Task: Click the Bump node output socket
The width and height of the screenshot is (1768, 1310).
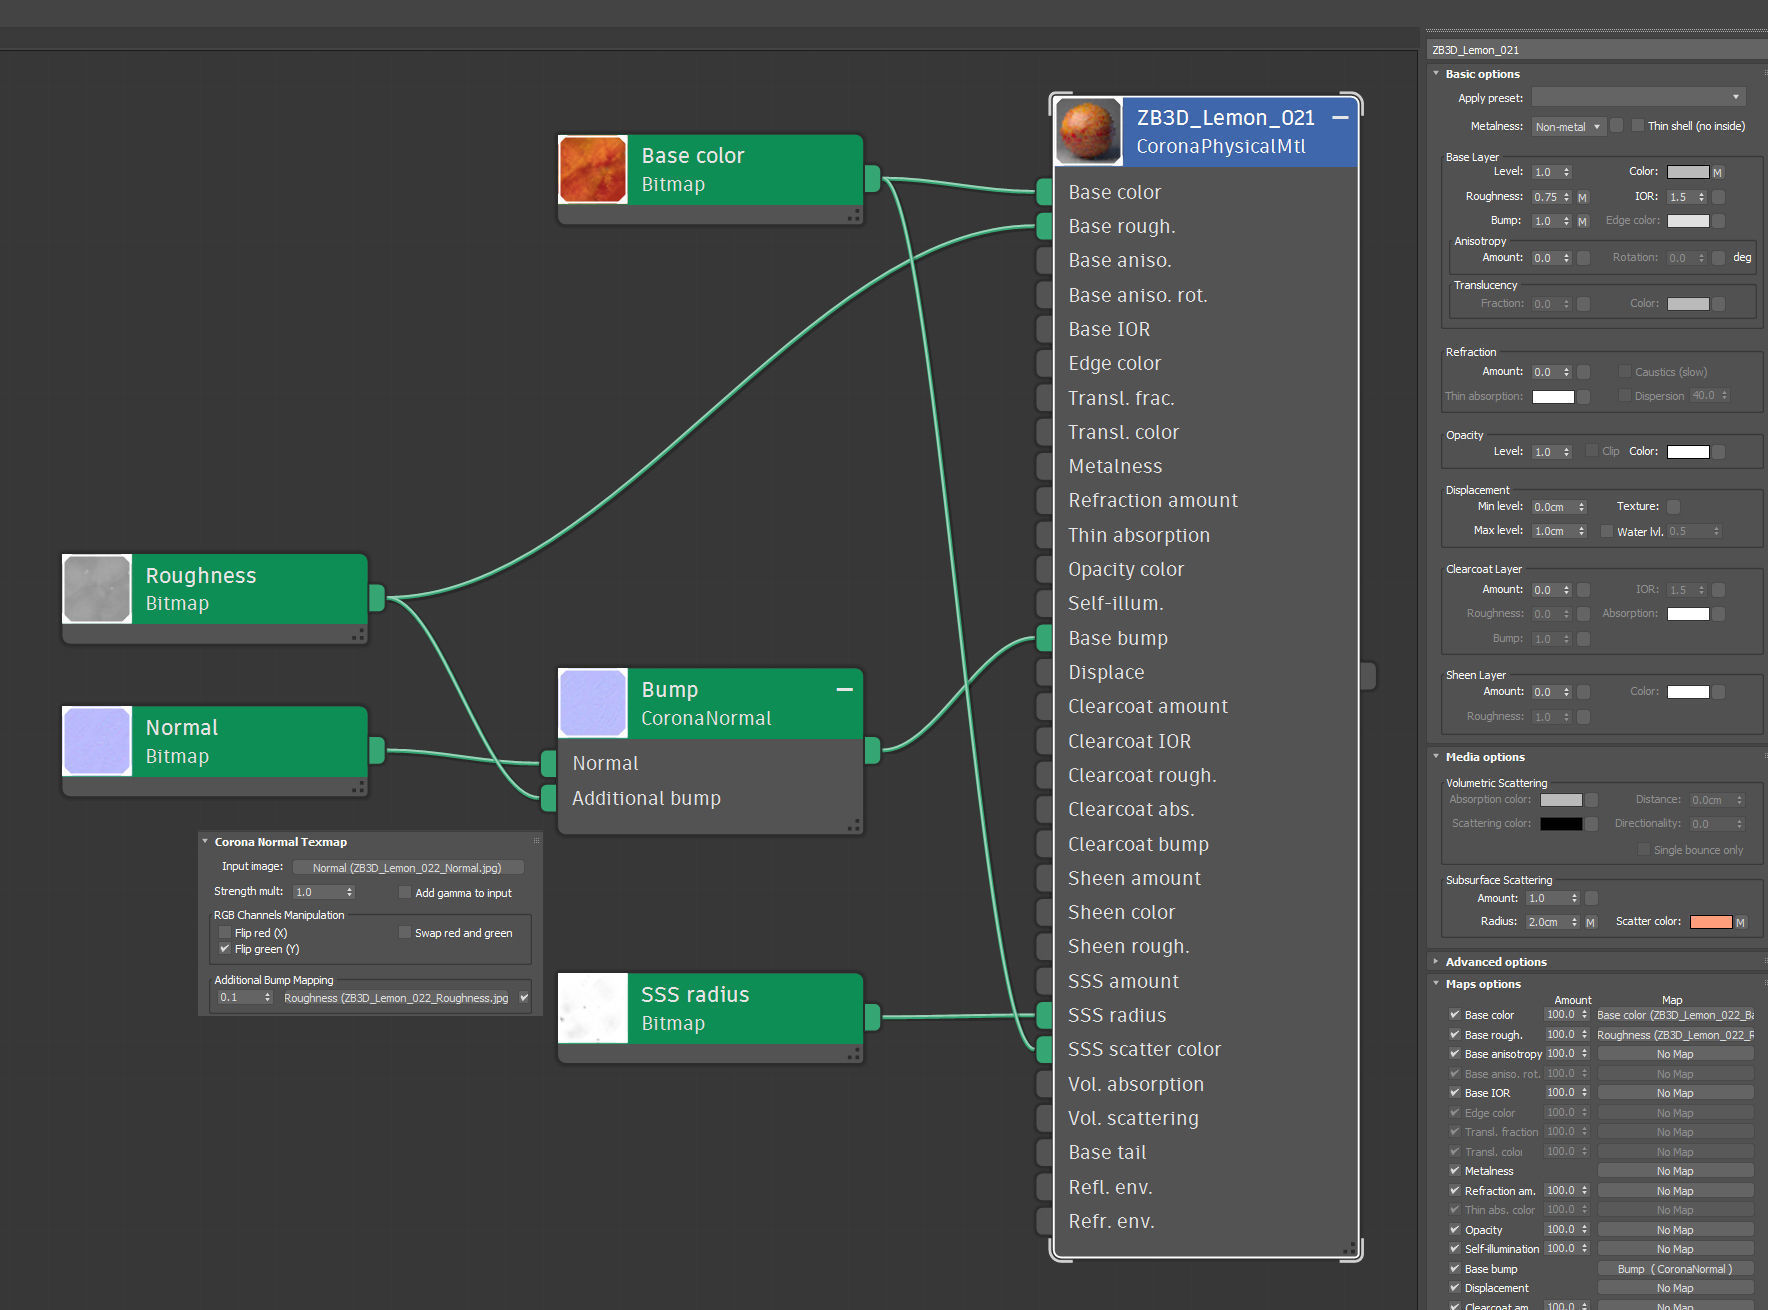Action: [x=872, y=750]
